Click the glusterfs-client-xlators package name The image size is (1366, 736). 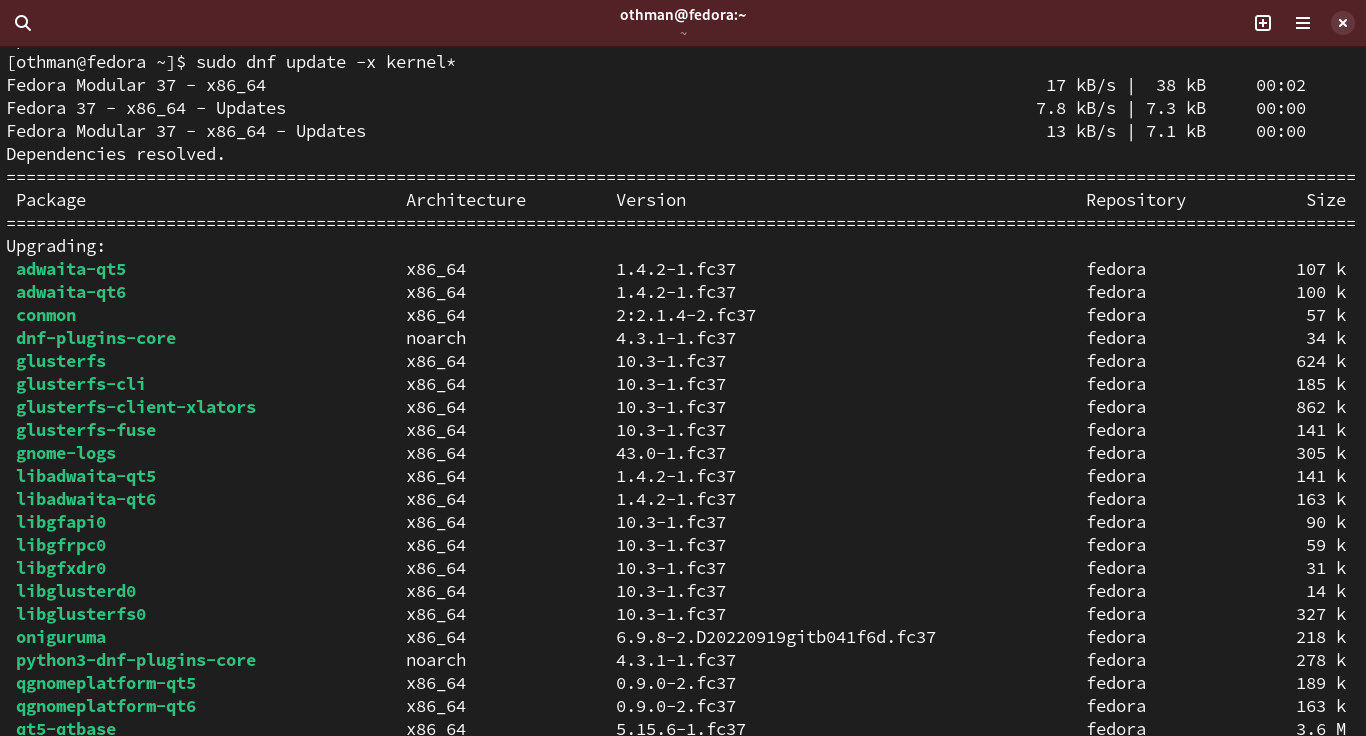click(x=136, y=407)
